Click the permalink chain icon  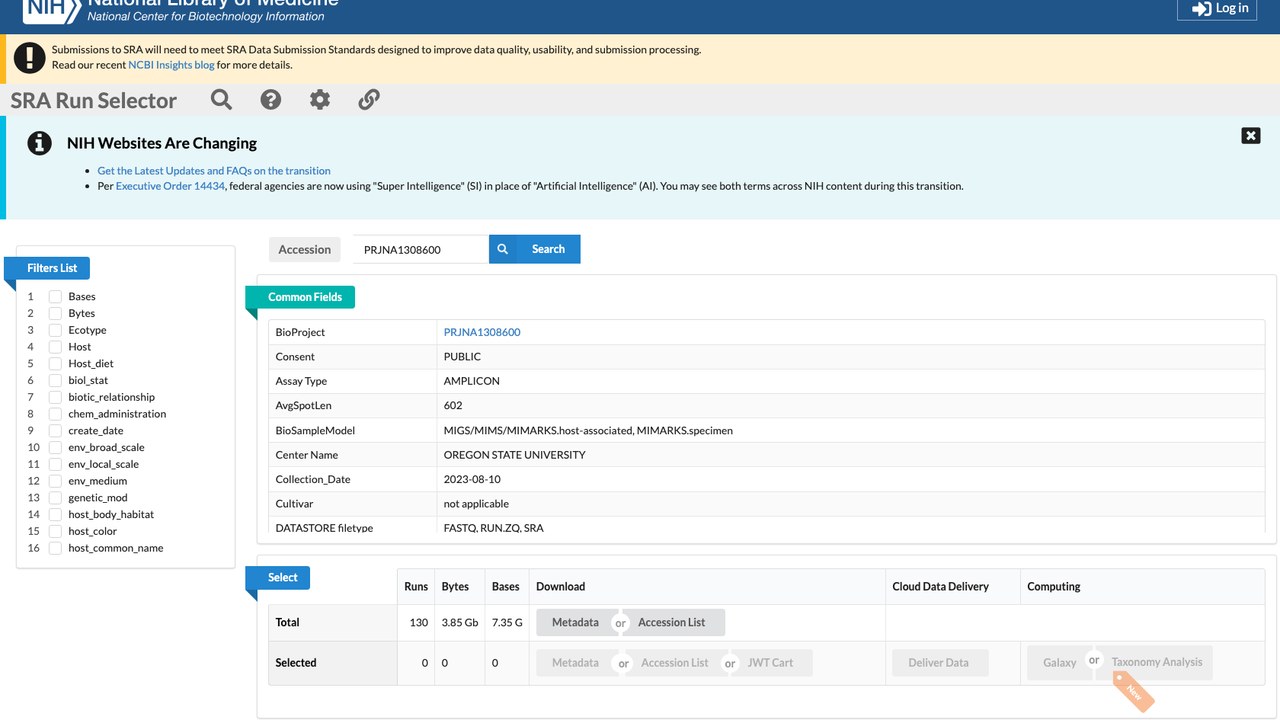click(x=369, y=99)
